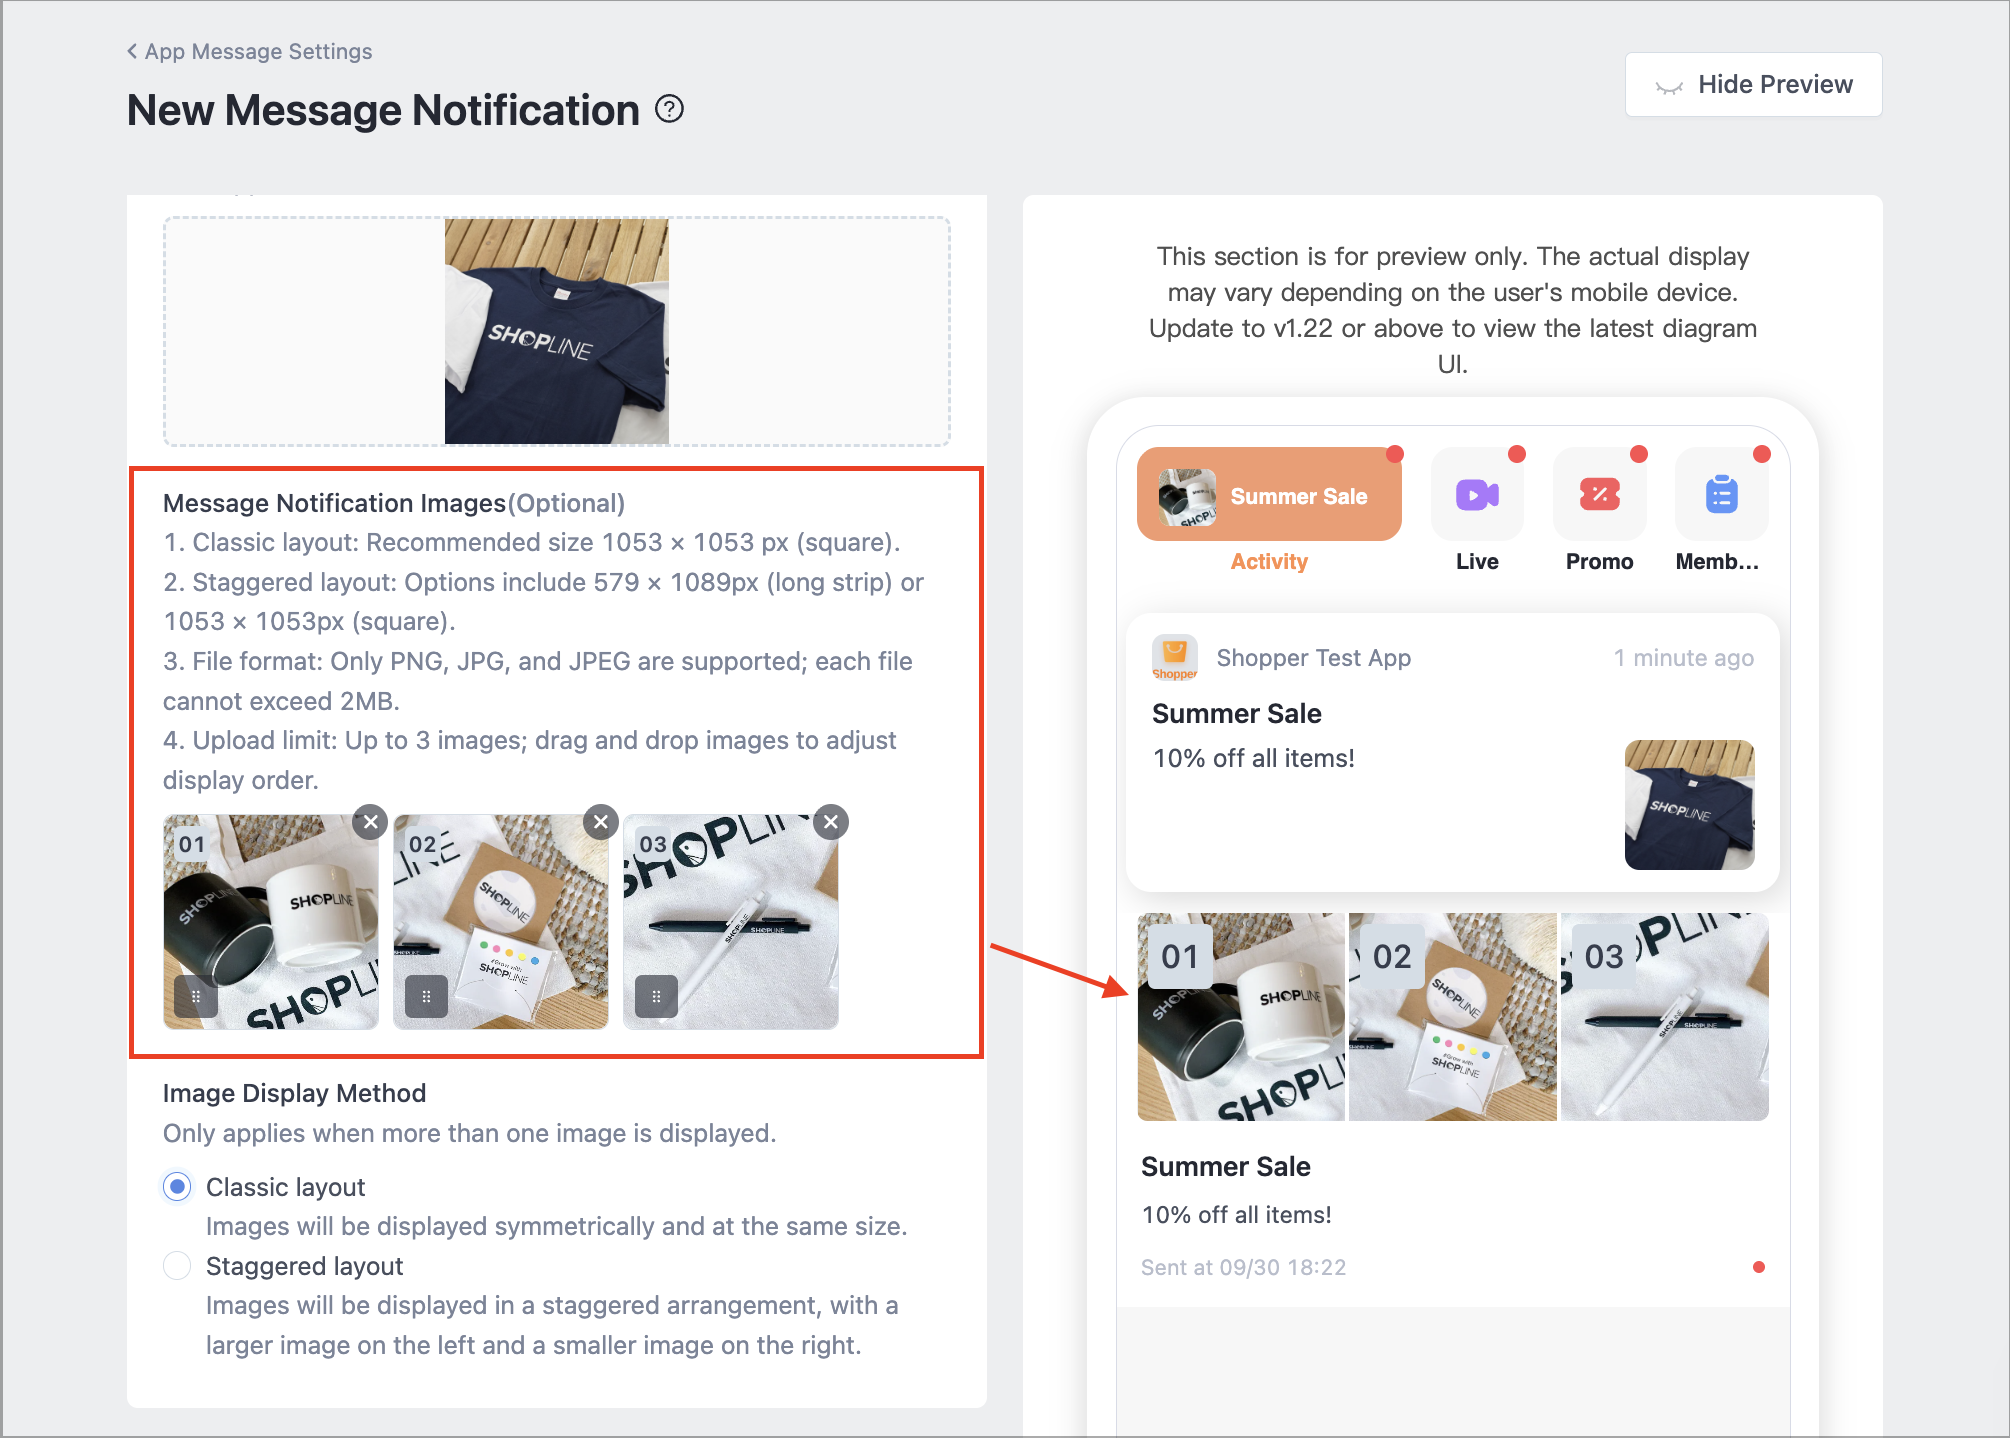Click drag handle on image 02
Image resolution: width=2010 pixels, height=1438 pixels.
426,996
